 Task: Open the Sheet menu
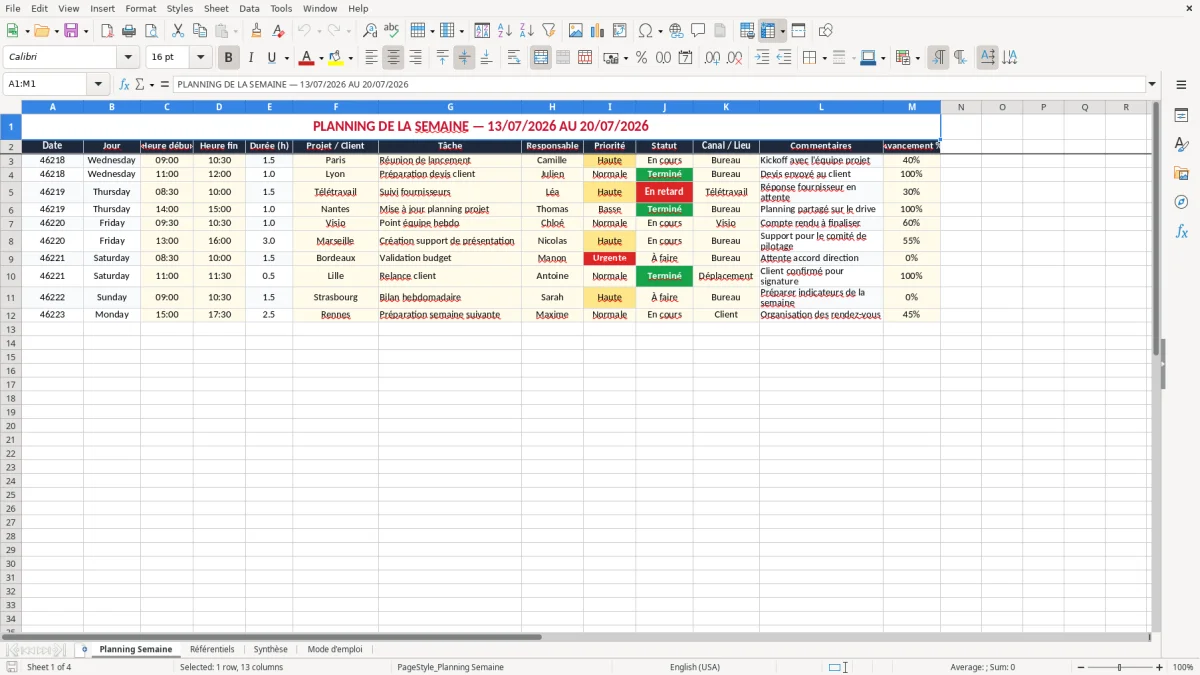coord(216,8)
